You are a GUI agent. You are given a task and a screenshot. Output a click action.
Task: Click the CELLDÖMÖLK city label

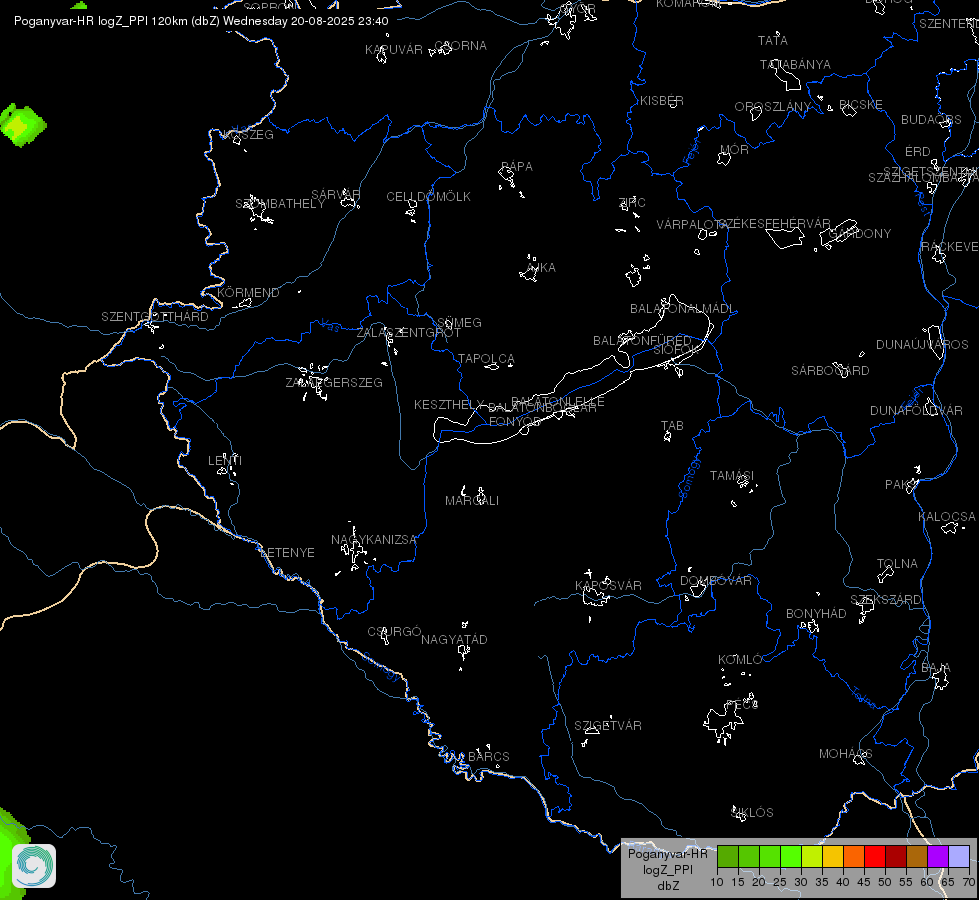click(429, 197)
